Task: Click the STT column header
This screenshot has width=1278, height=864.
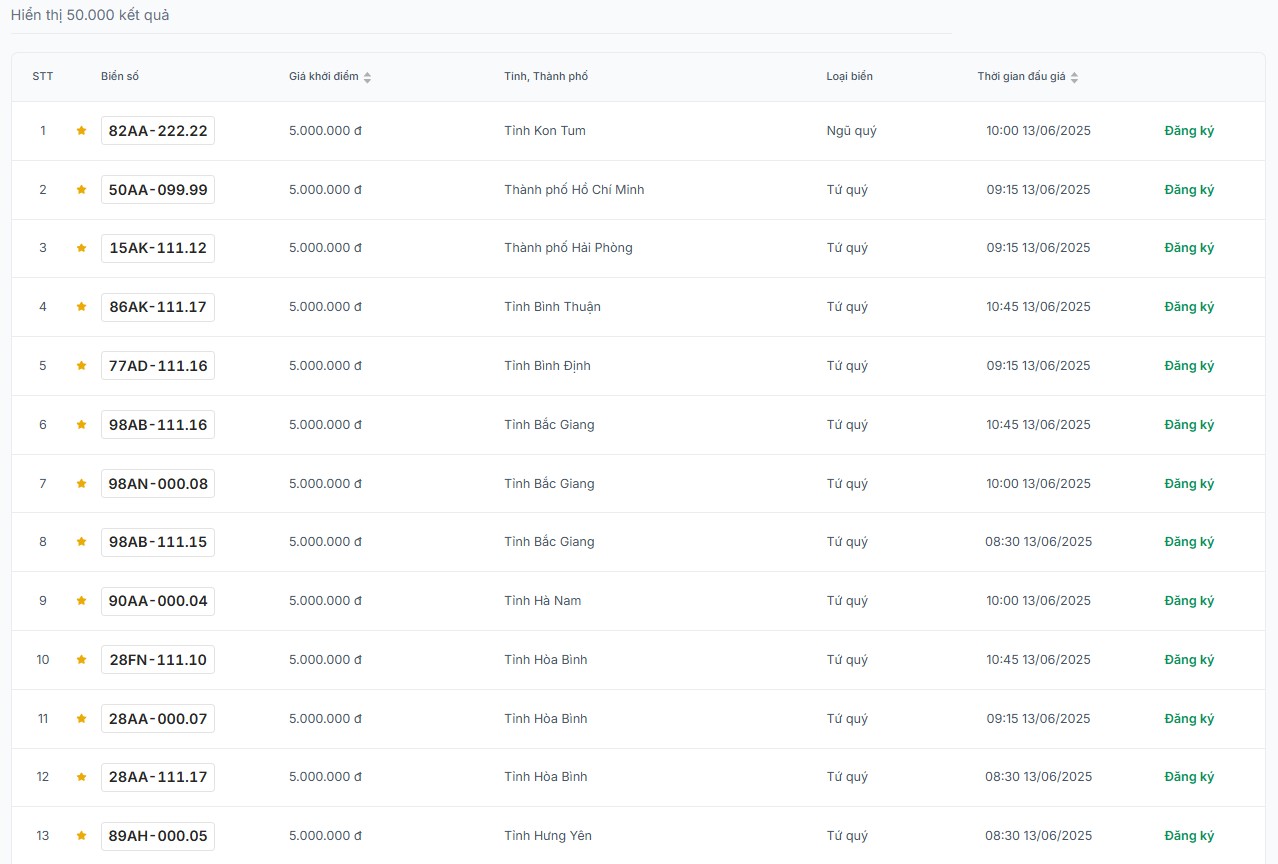Action: [x=43, y=77]
